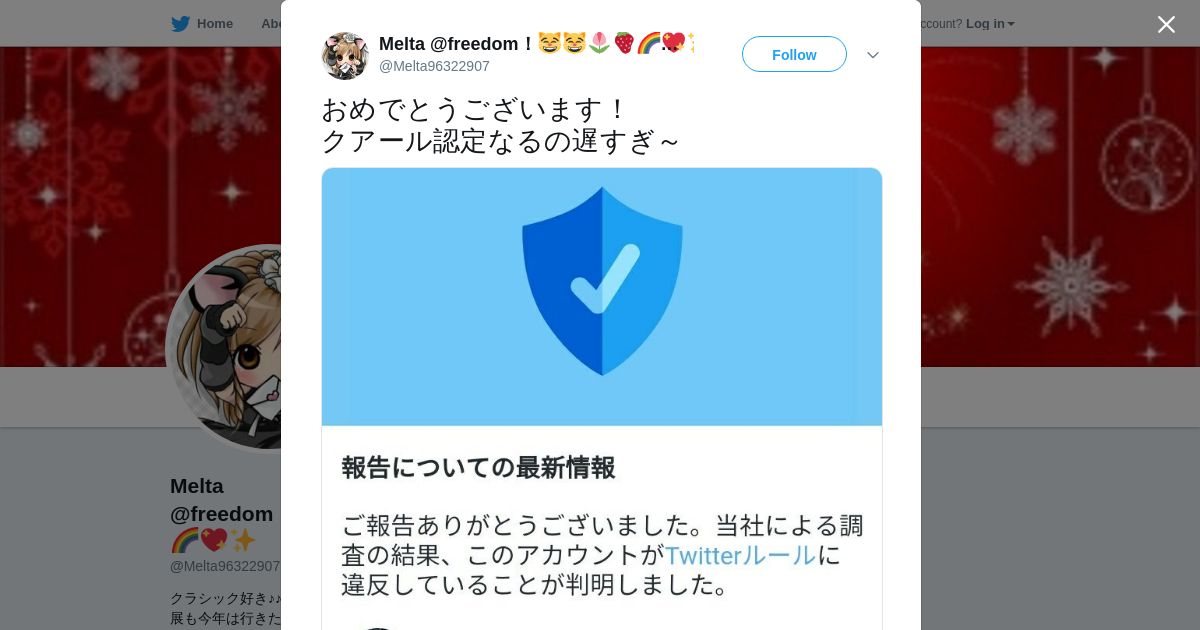Click the Twitter bird logo icon
1200x630 pixels.
[180, 24]
